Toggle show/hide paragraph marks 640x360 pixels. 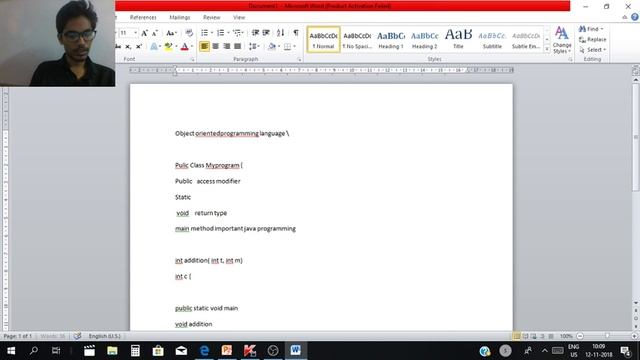tap(296, 33)
